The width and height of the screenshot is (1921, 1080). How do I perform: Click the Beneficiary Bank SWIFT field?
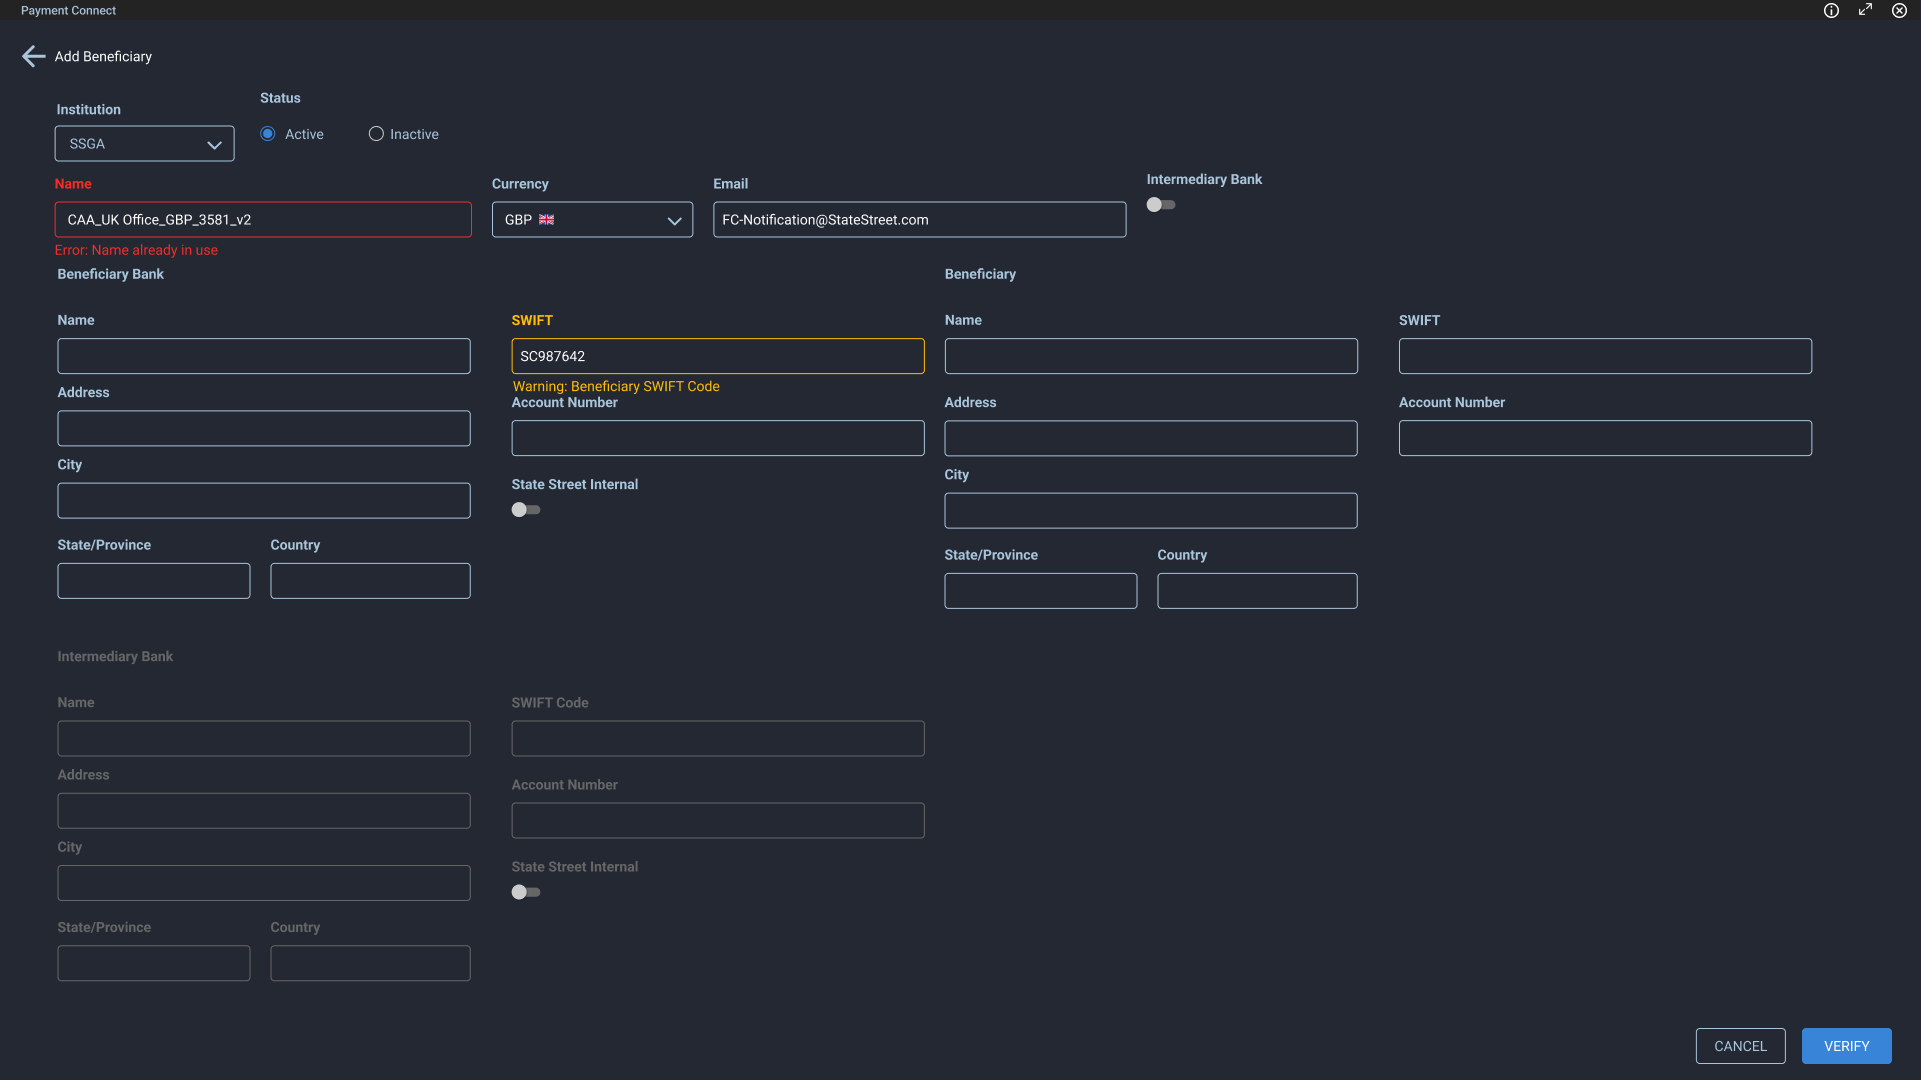click(x=717, y=356)
